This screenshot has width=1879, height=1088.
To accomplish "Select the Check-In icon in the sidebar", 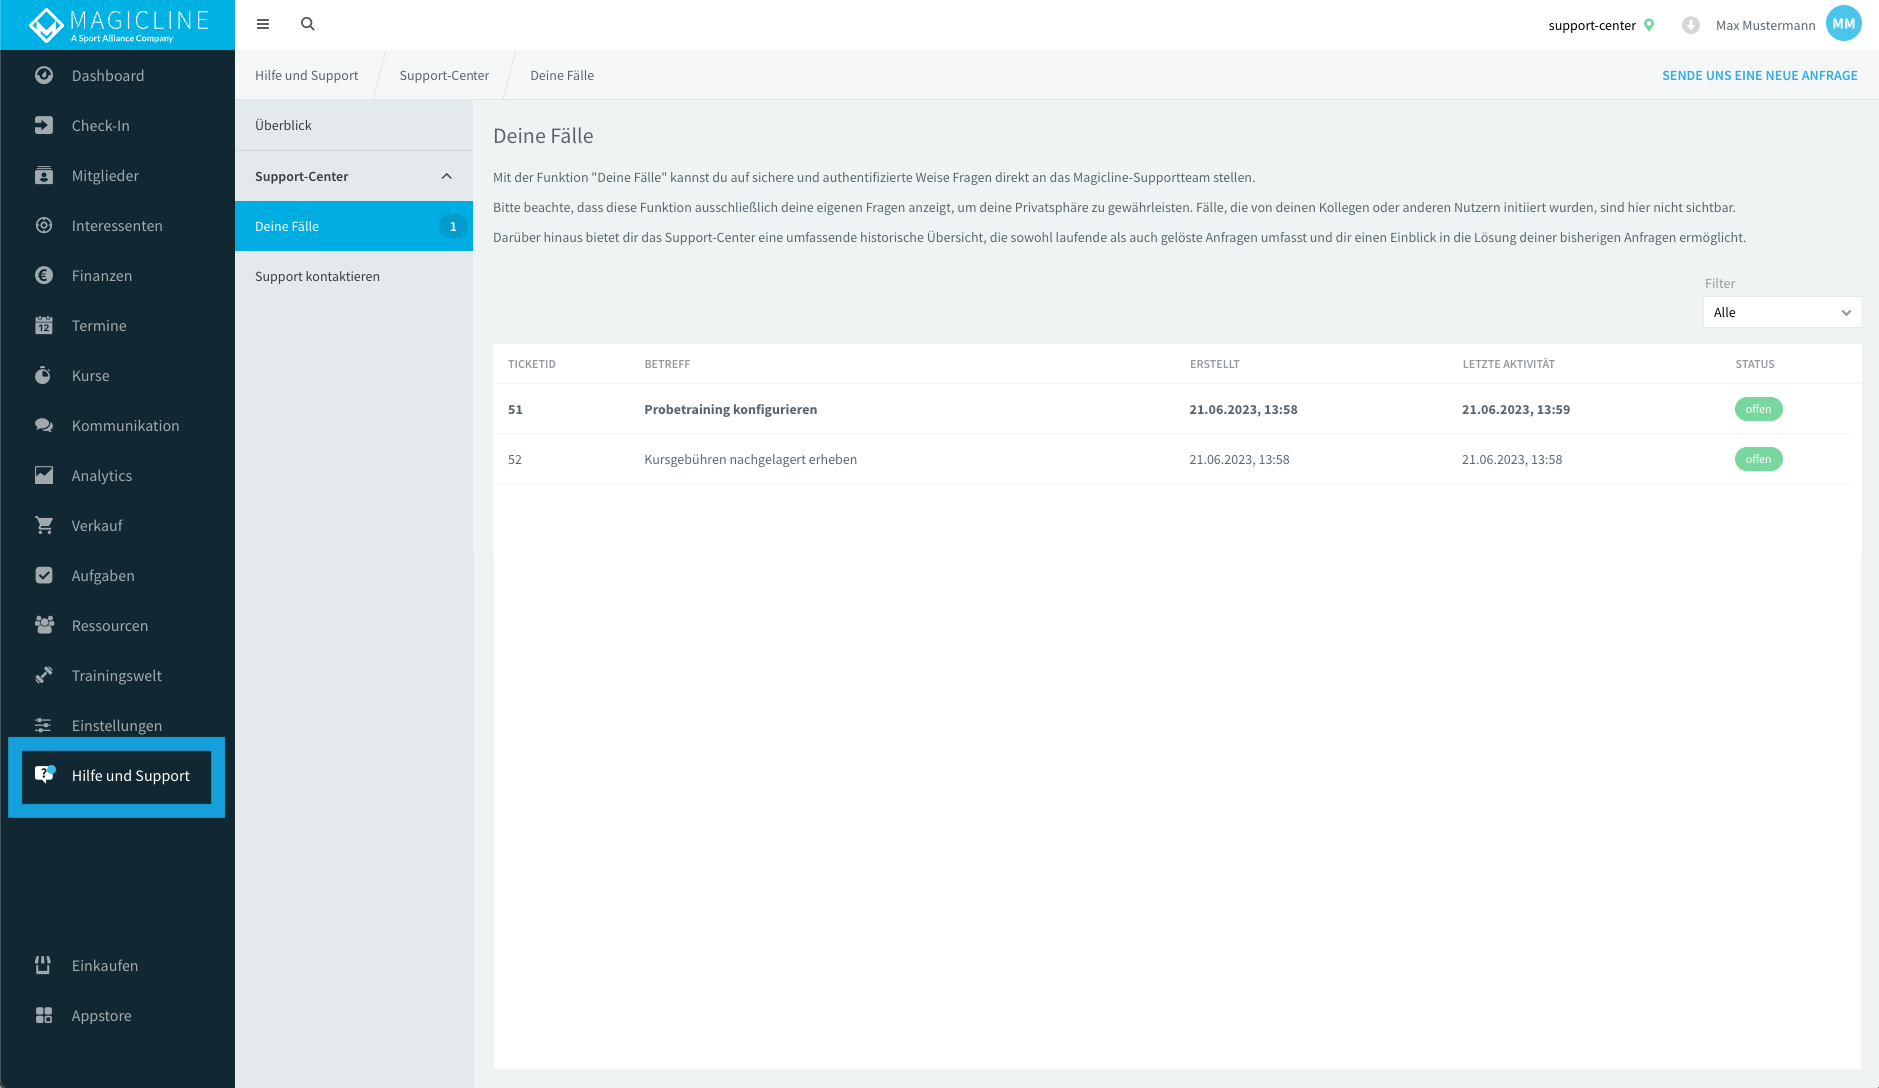I will 44,125.
